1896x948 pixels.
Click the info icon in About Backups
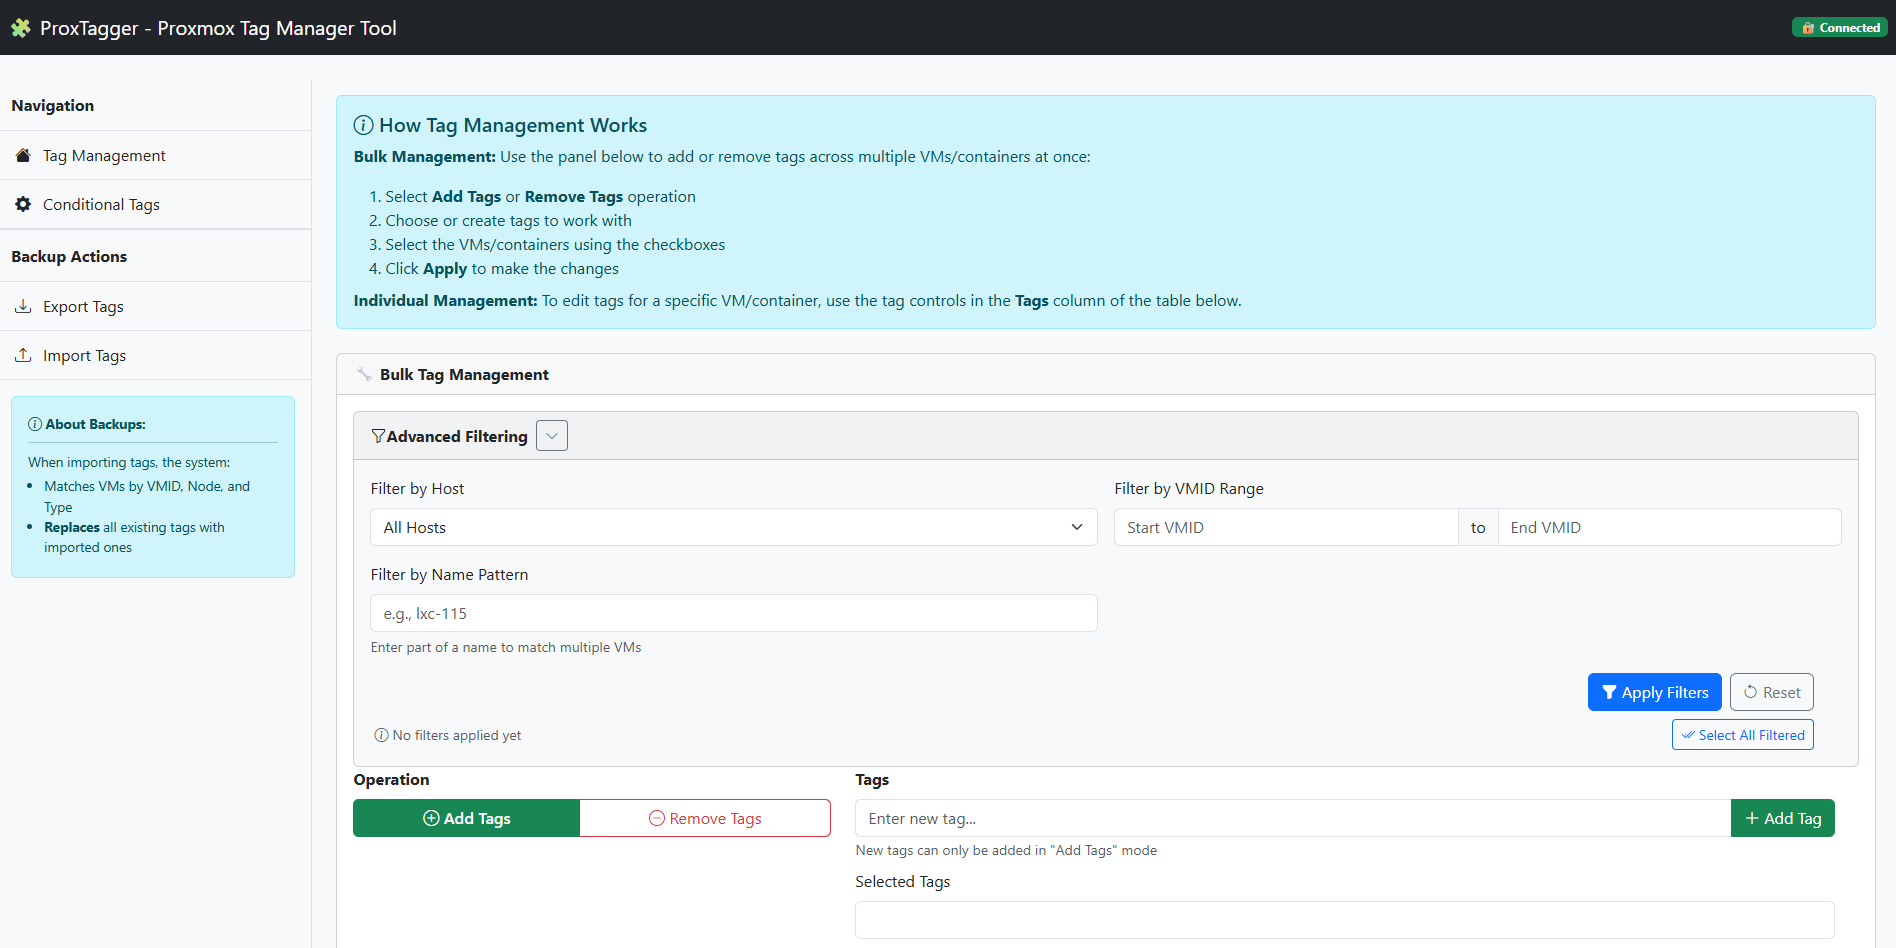tap(35, 424)
